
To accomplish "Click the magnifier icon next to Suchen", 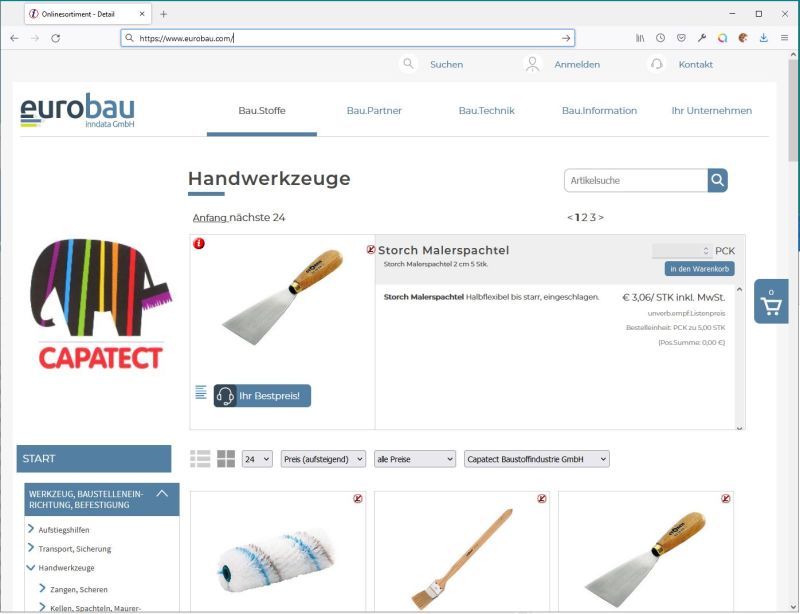I will point(408,64).
